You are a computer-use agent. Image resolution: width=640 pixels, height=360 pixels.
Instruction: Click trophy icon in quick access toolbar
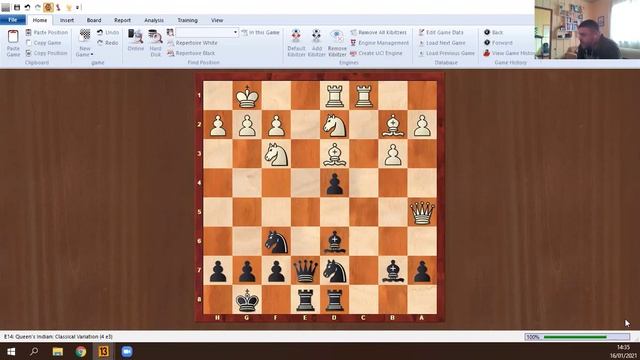(x=69, y=7)
